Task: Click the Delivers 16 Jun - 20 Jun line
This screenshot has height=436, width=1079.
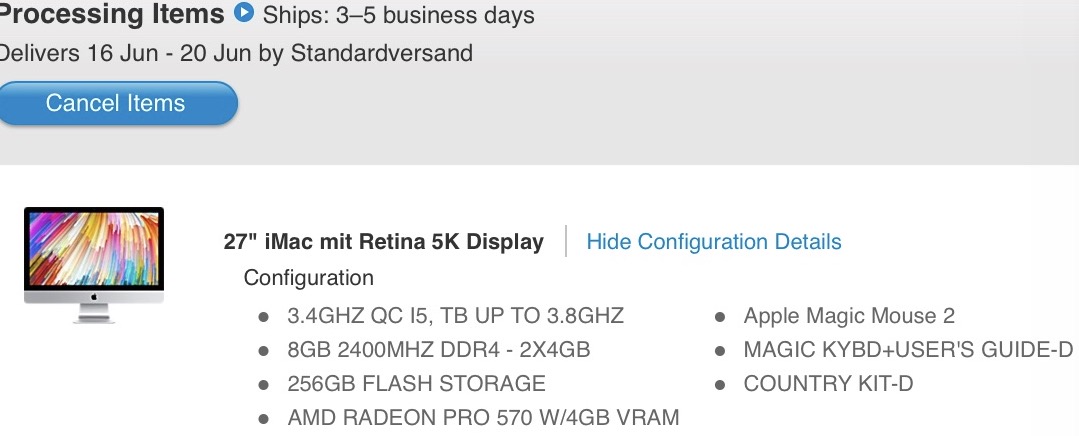Action: tap(236, 54)
